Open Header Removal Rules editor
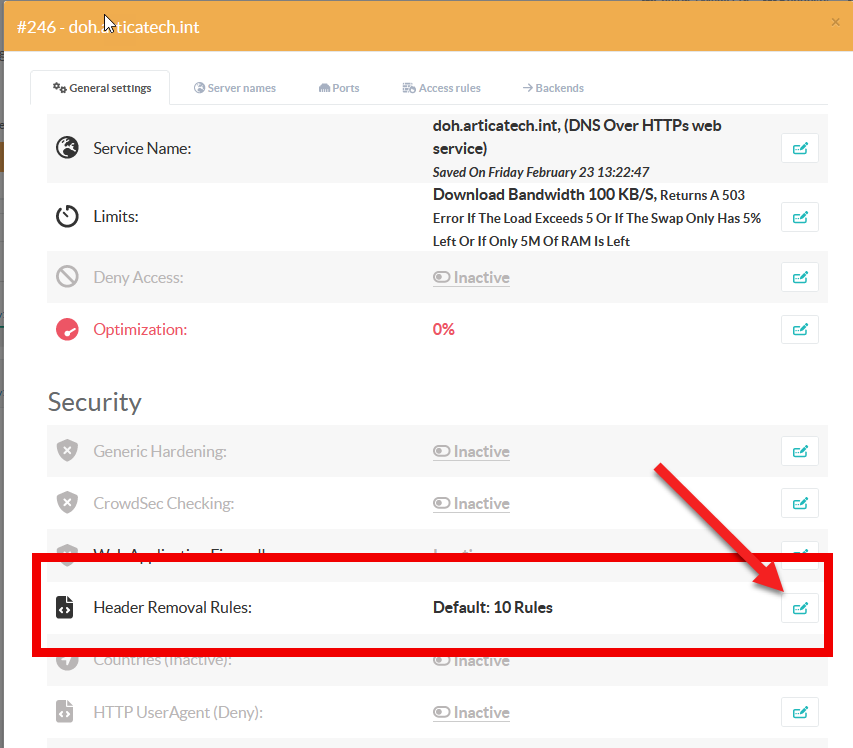 pyautogui.click(x=799, y=608)
